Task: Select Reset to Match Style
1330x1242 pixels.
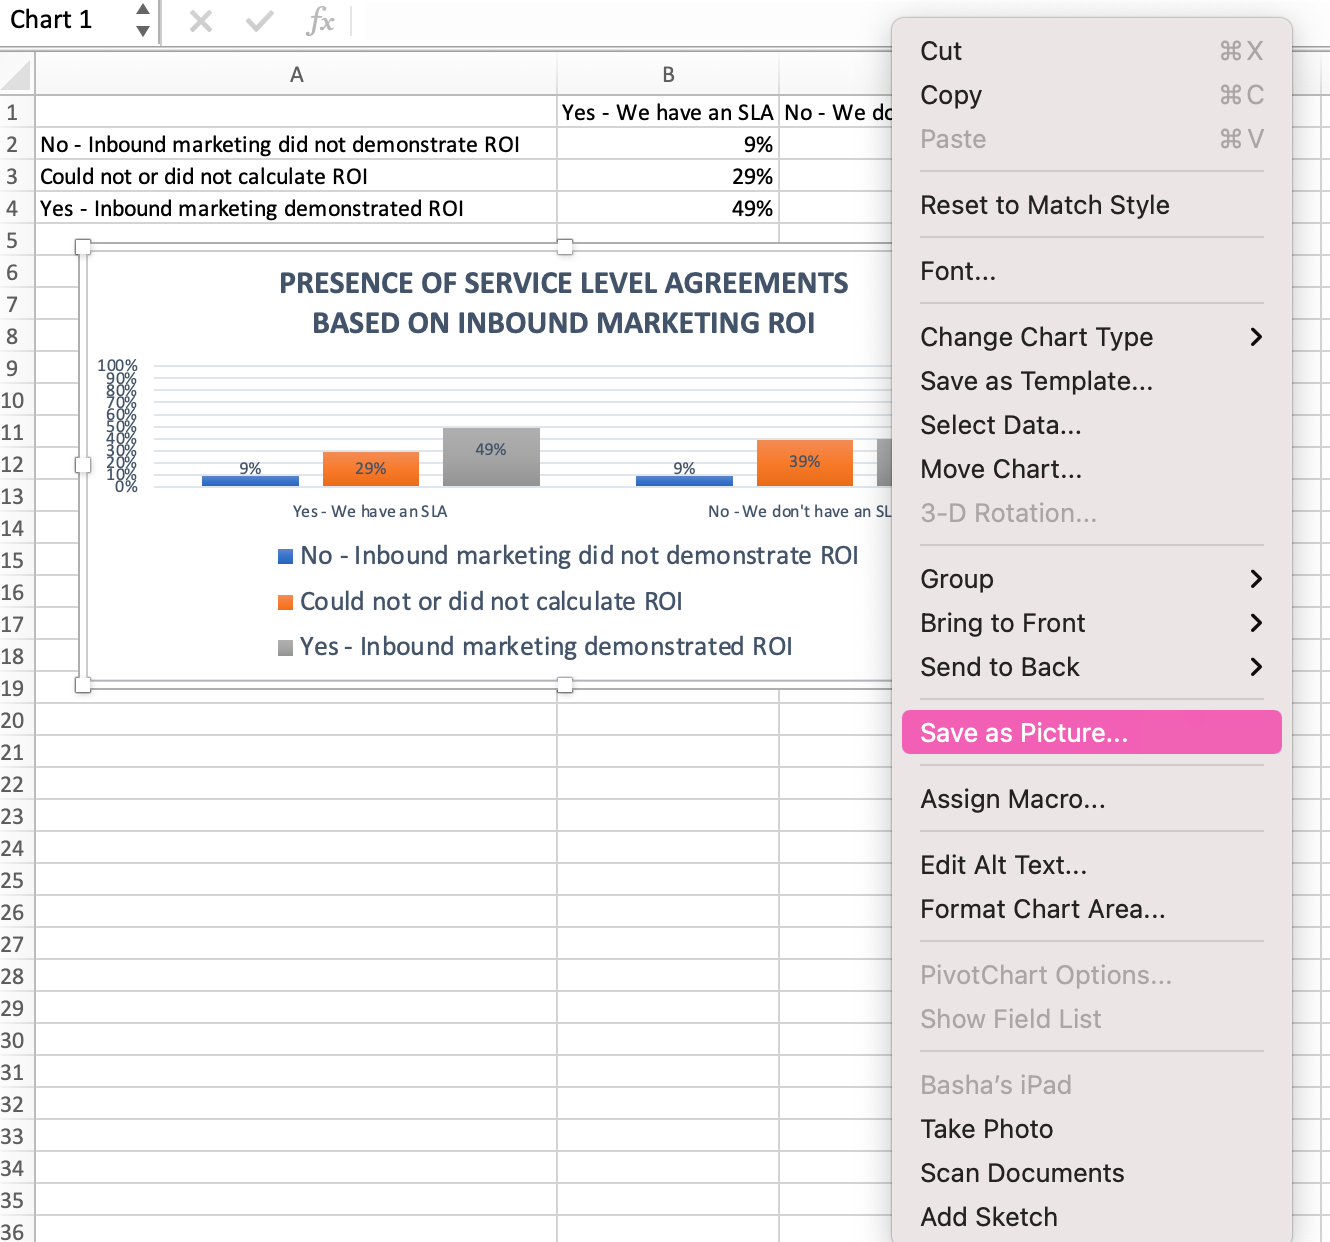Action: (x=1092, y=205)
